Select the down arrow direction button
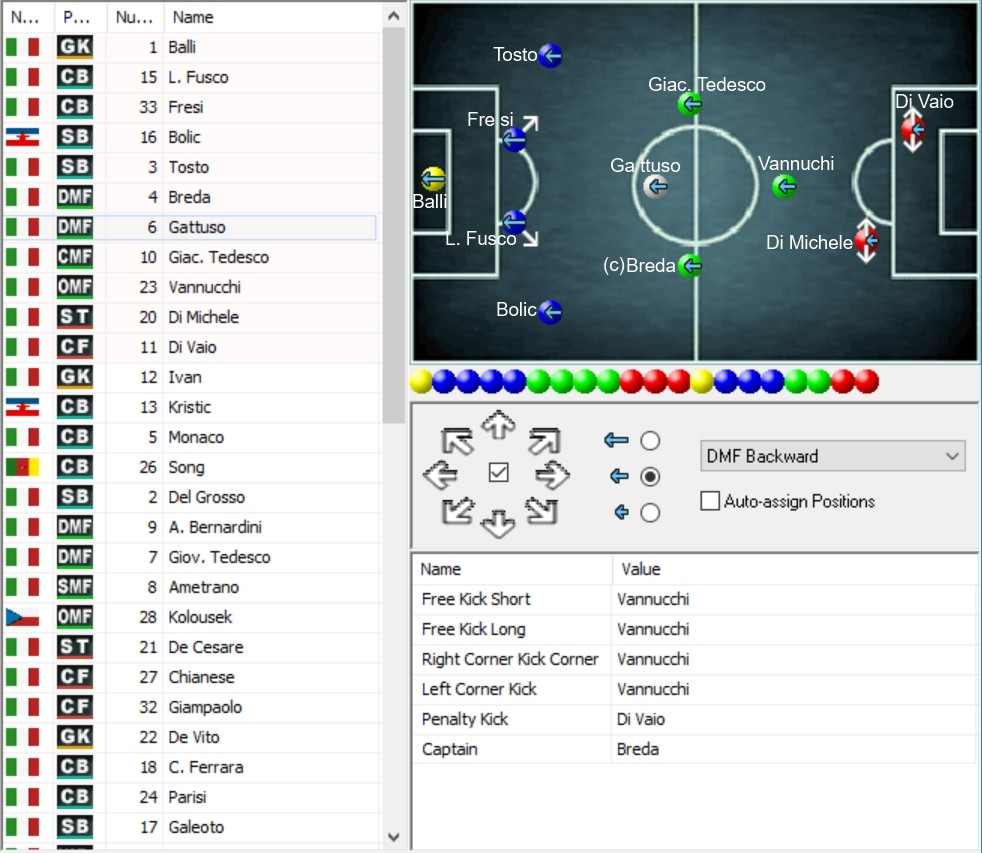Screen dimensions: 982x853 (499, 524)
